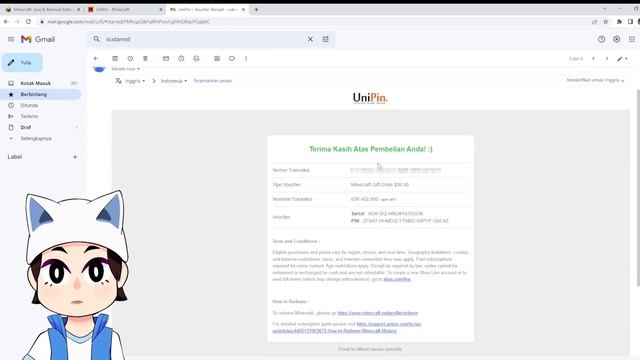Click the search magnifier icon

point(96,39)
